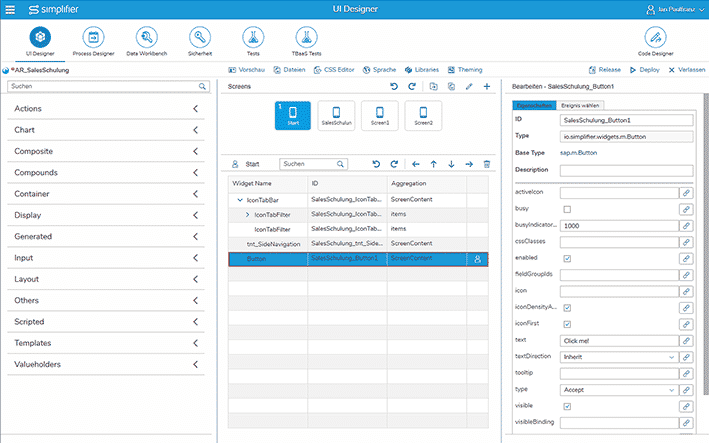Open the Code Designer module
709x443 pixels.
656,37
